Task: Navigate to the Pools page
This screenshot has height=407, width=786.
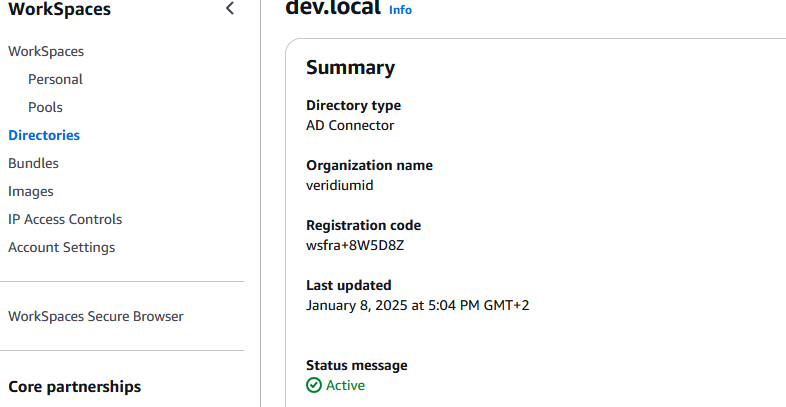Action: 45,107
